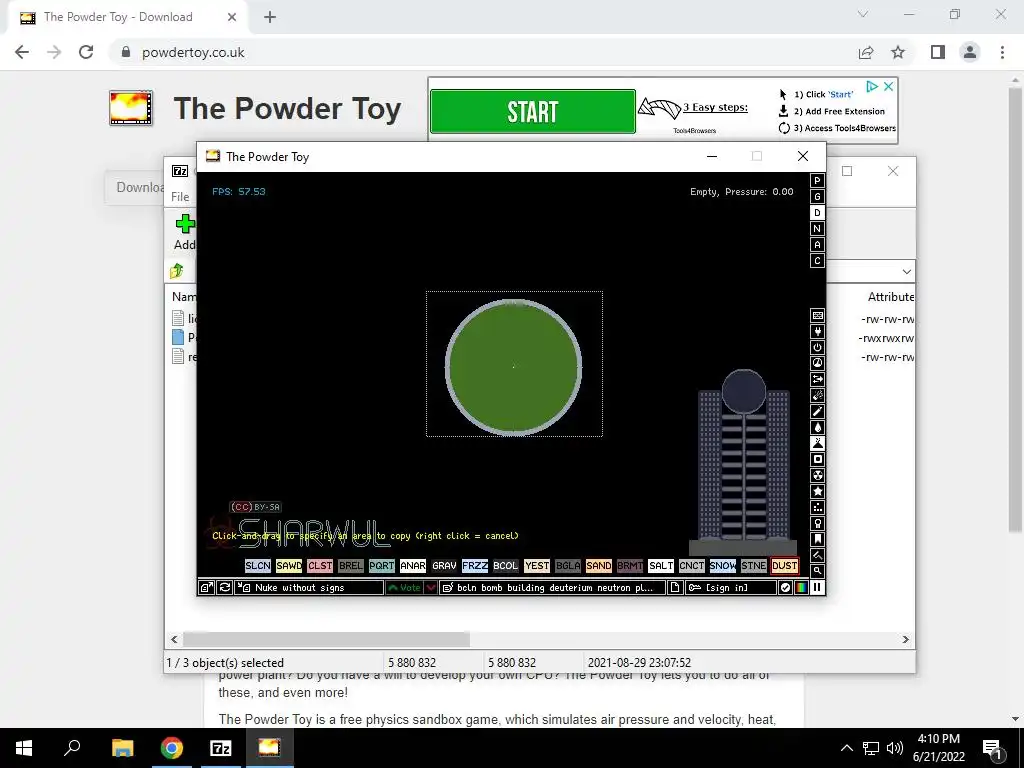This screenshot has height=768, width=1024.
Task: Downvote the save with red arrow
Action: 431,588
